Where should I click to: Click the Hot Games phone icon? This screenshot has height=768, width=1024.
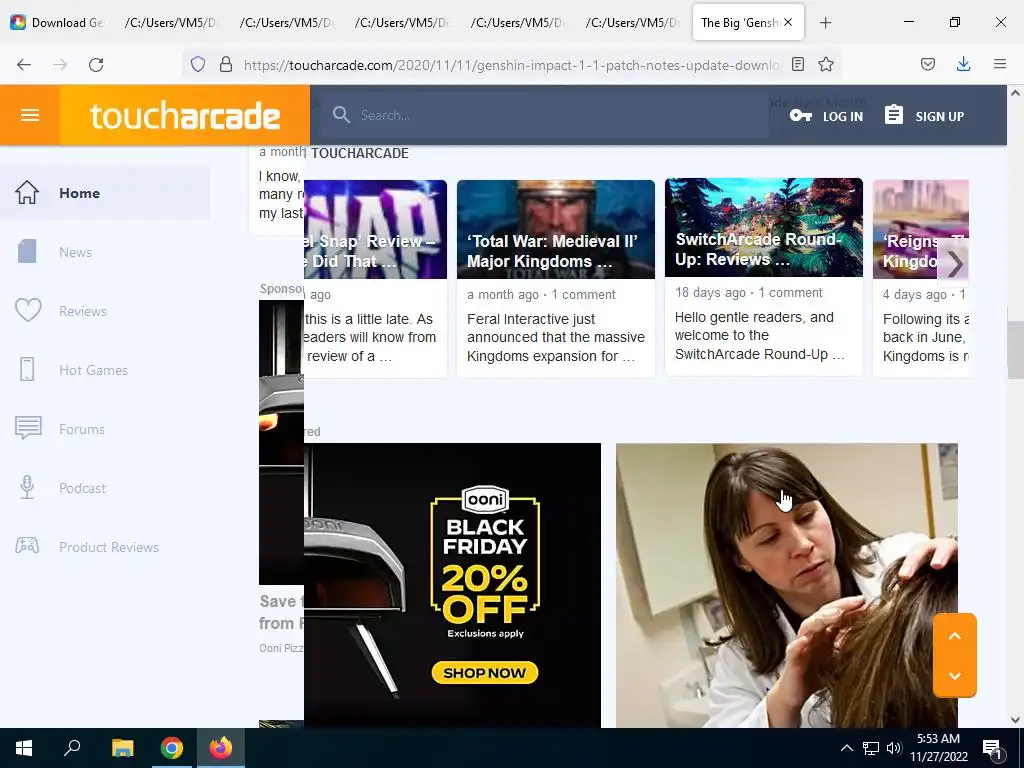point(27,370)
